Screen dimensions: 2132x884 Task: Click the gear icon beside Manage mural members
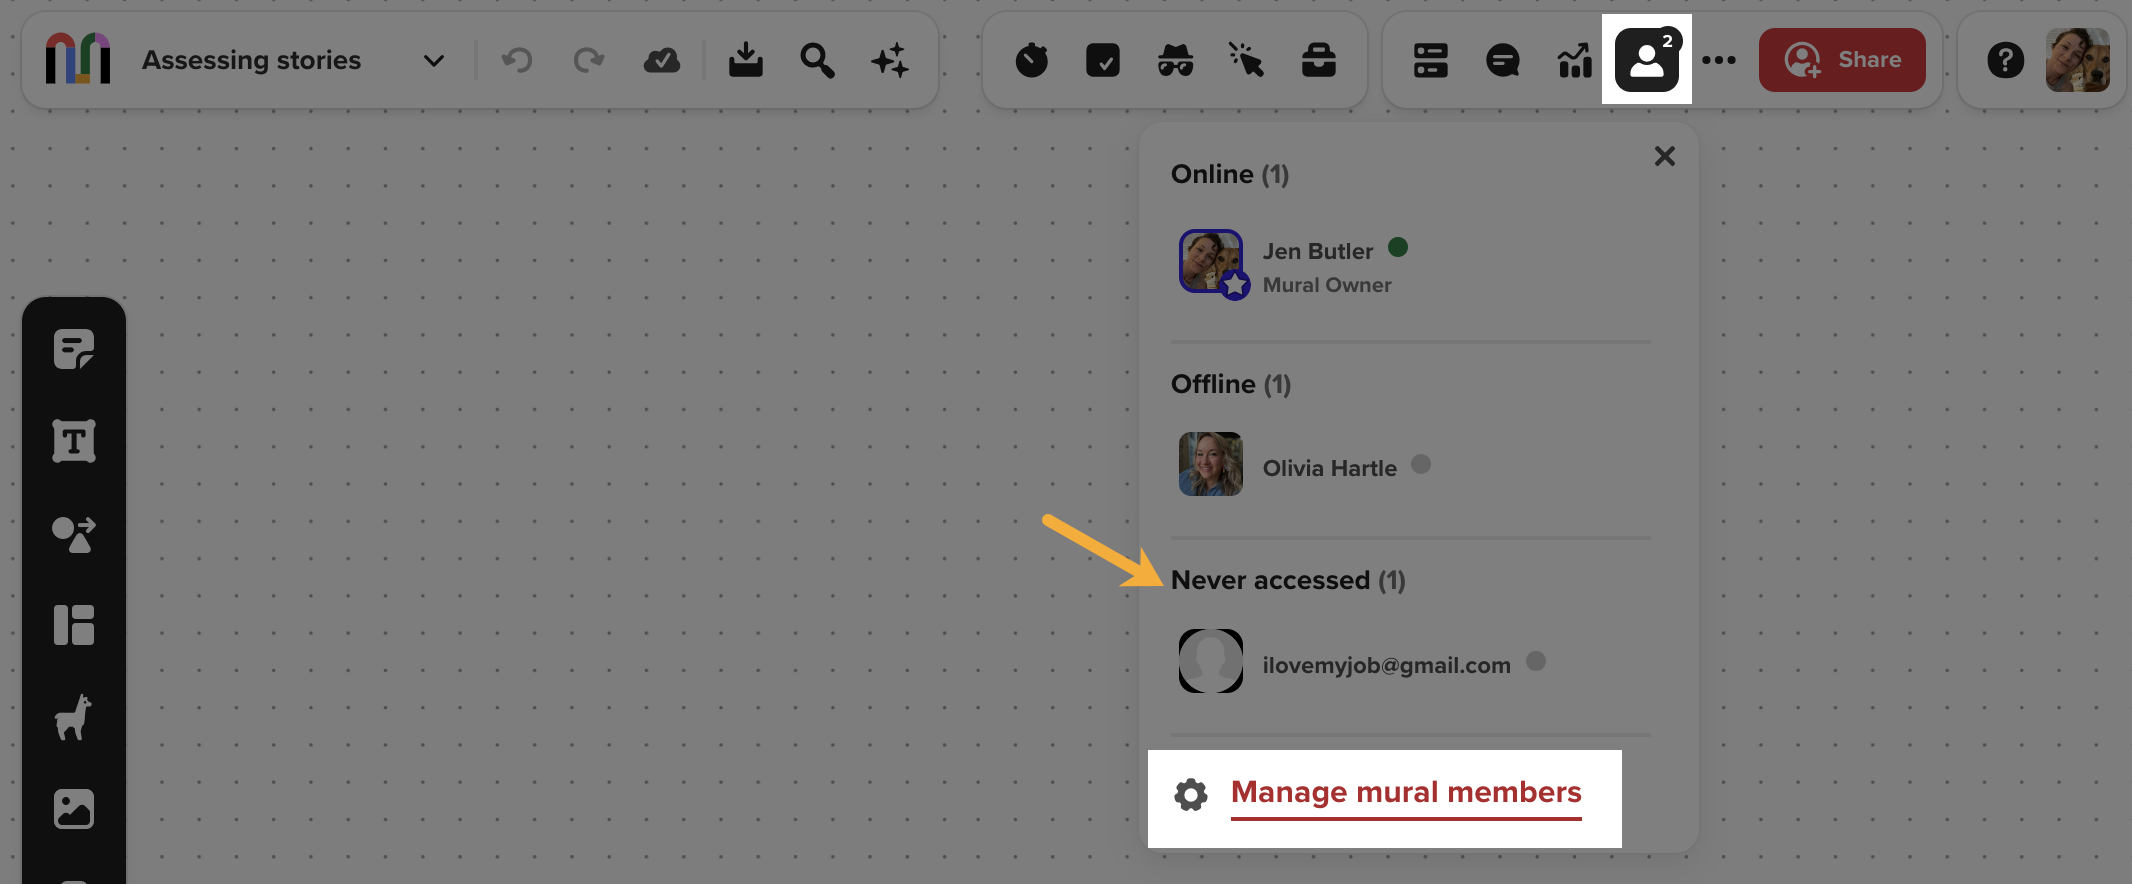pyautogui.click(x=1190, y=795)
